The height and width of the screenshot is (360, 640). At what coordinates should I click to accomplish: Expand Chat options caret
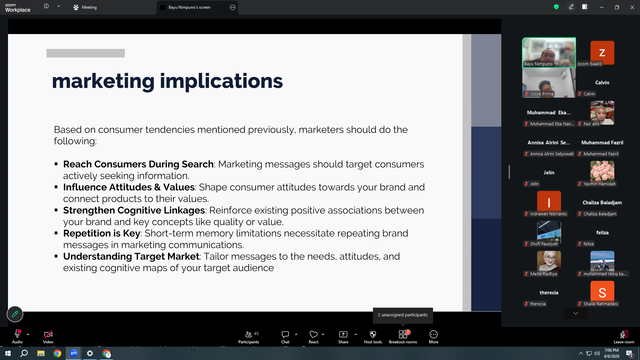coord(296,334)
